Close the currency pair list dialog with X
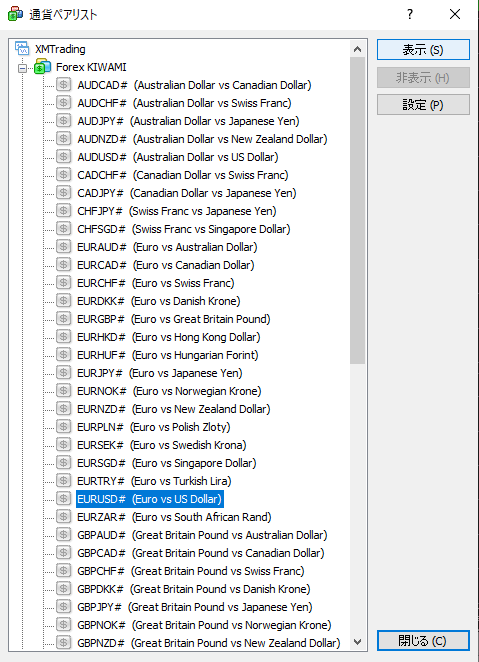The image size is (479, 662). point(455,14)
